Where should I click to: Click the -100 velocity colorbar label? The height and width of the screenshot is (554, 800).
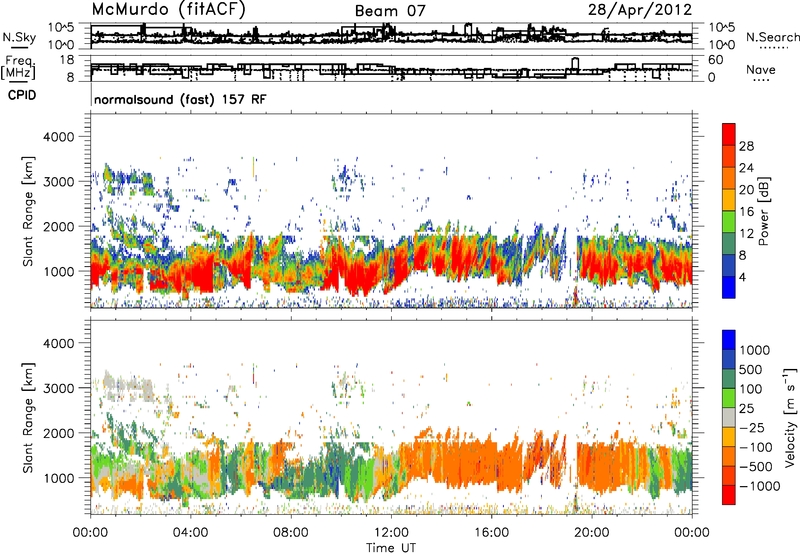[756, 447]
